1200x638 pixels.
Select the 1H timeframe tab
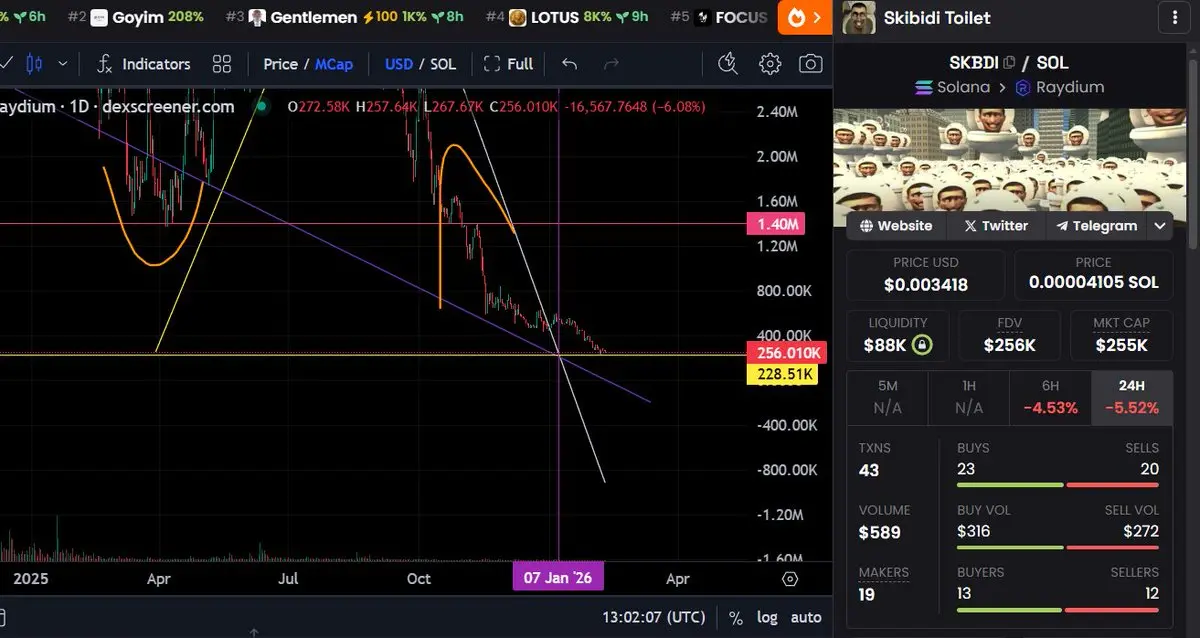point(968,398)
